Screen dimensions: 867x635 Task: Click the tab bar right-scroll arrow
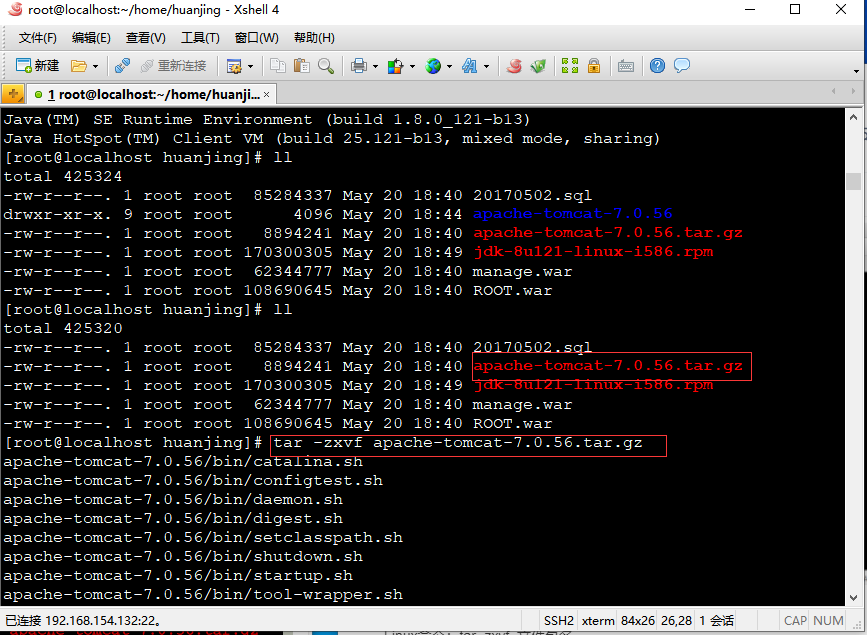click(x=853, y=91)
